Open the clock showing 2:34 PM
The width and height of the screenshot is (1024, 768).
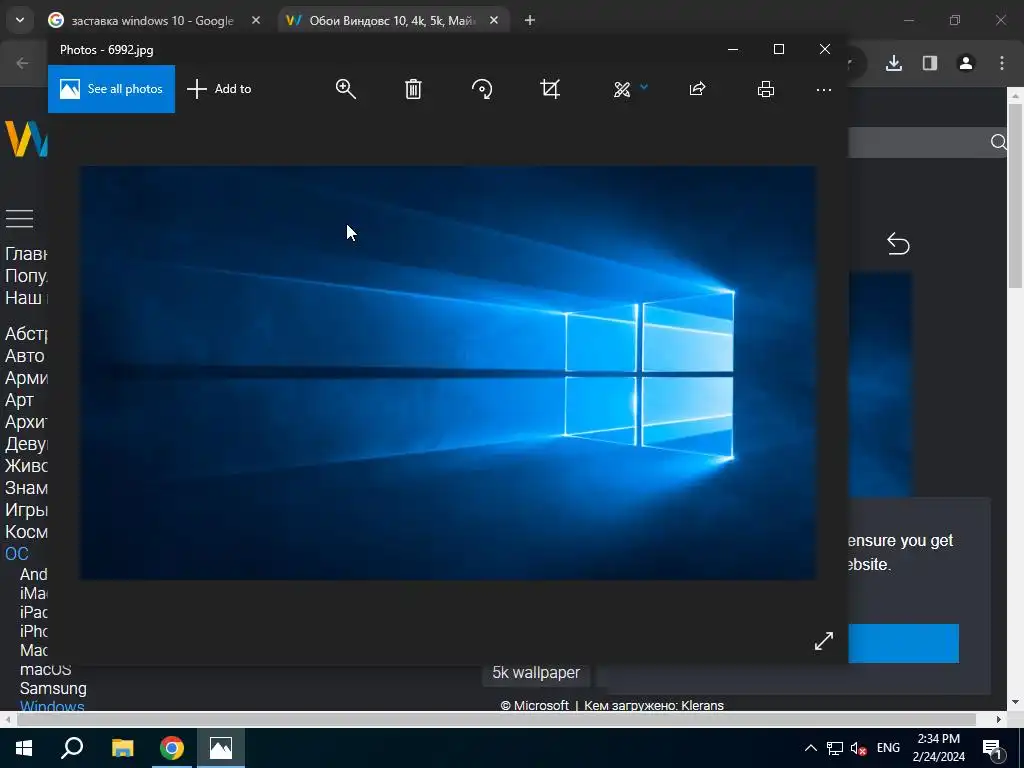click(x=939, y=748)
